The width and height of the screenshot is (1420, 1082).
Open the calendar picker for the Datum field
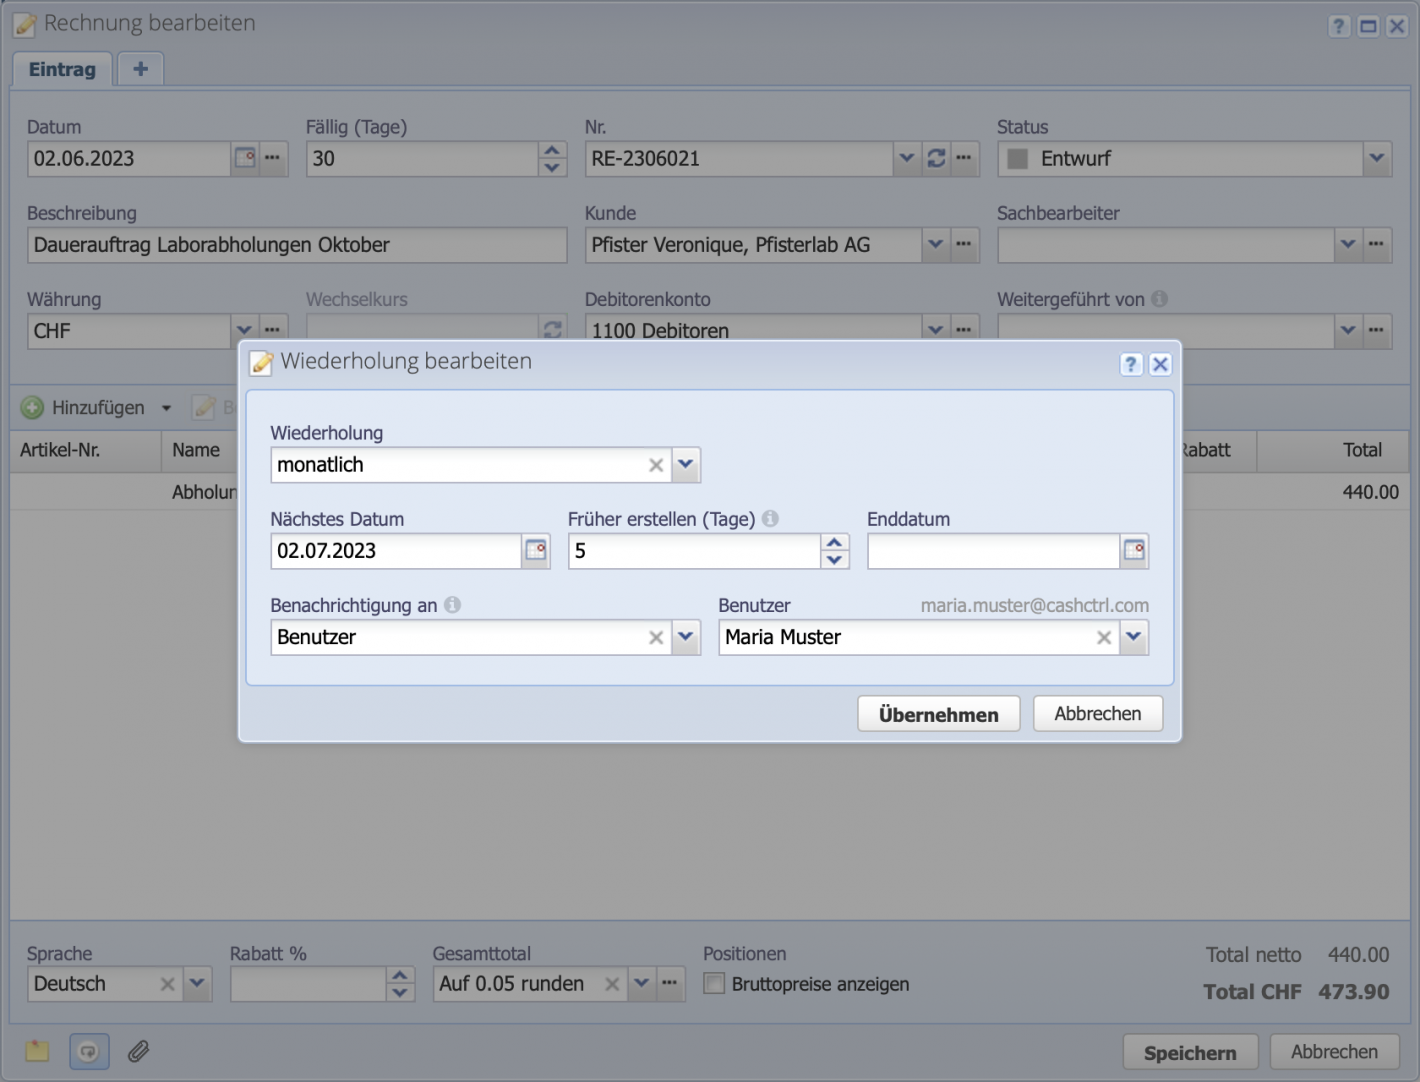(x=245, y=158)
